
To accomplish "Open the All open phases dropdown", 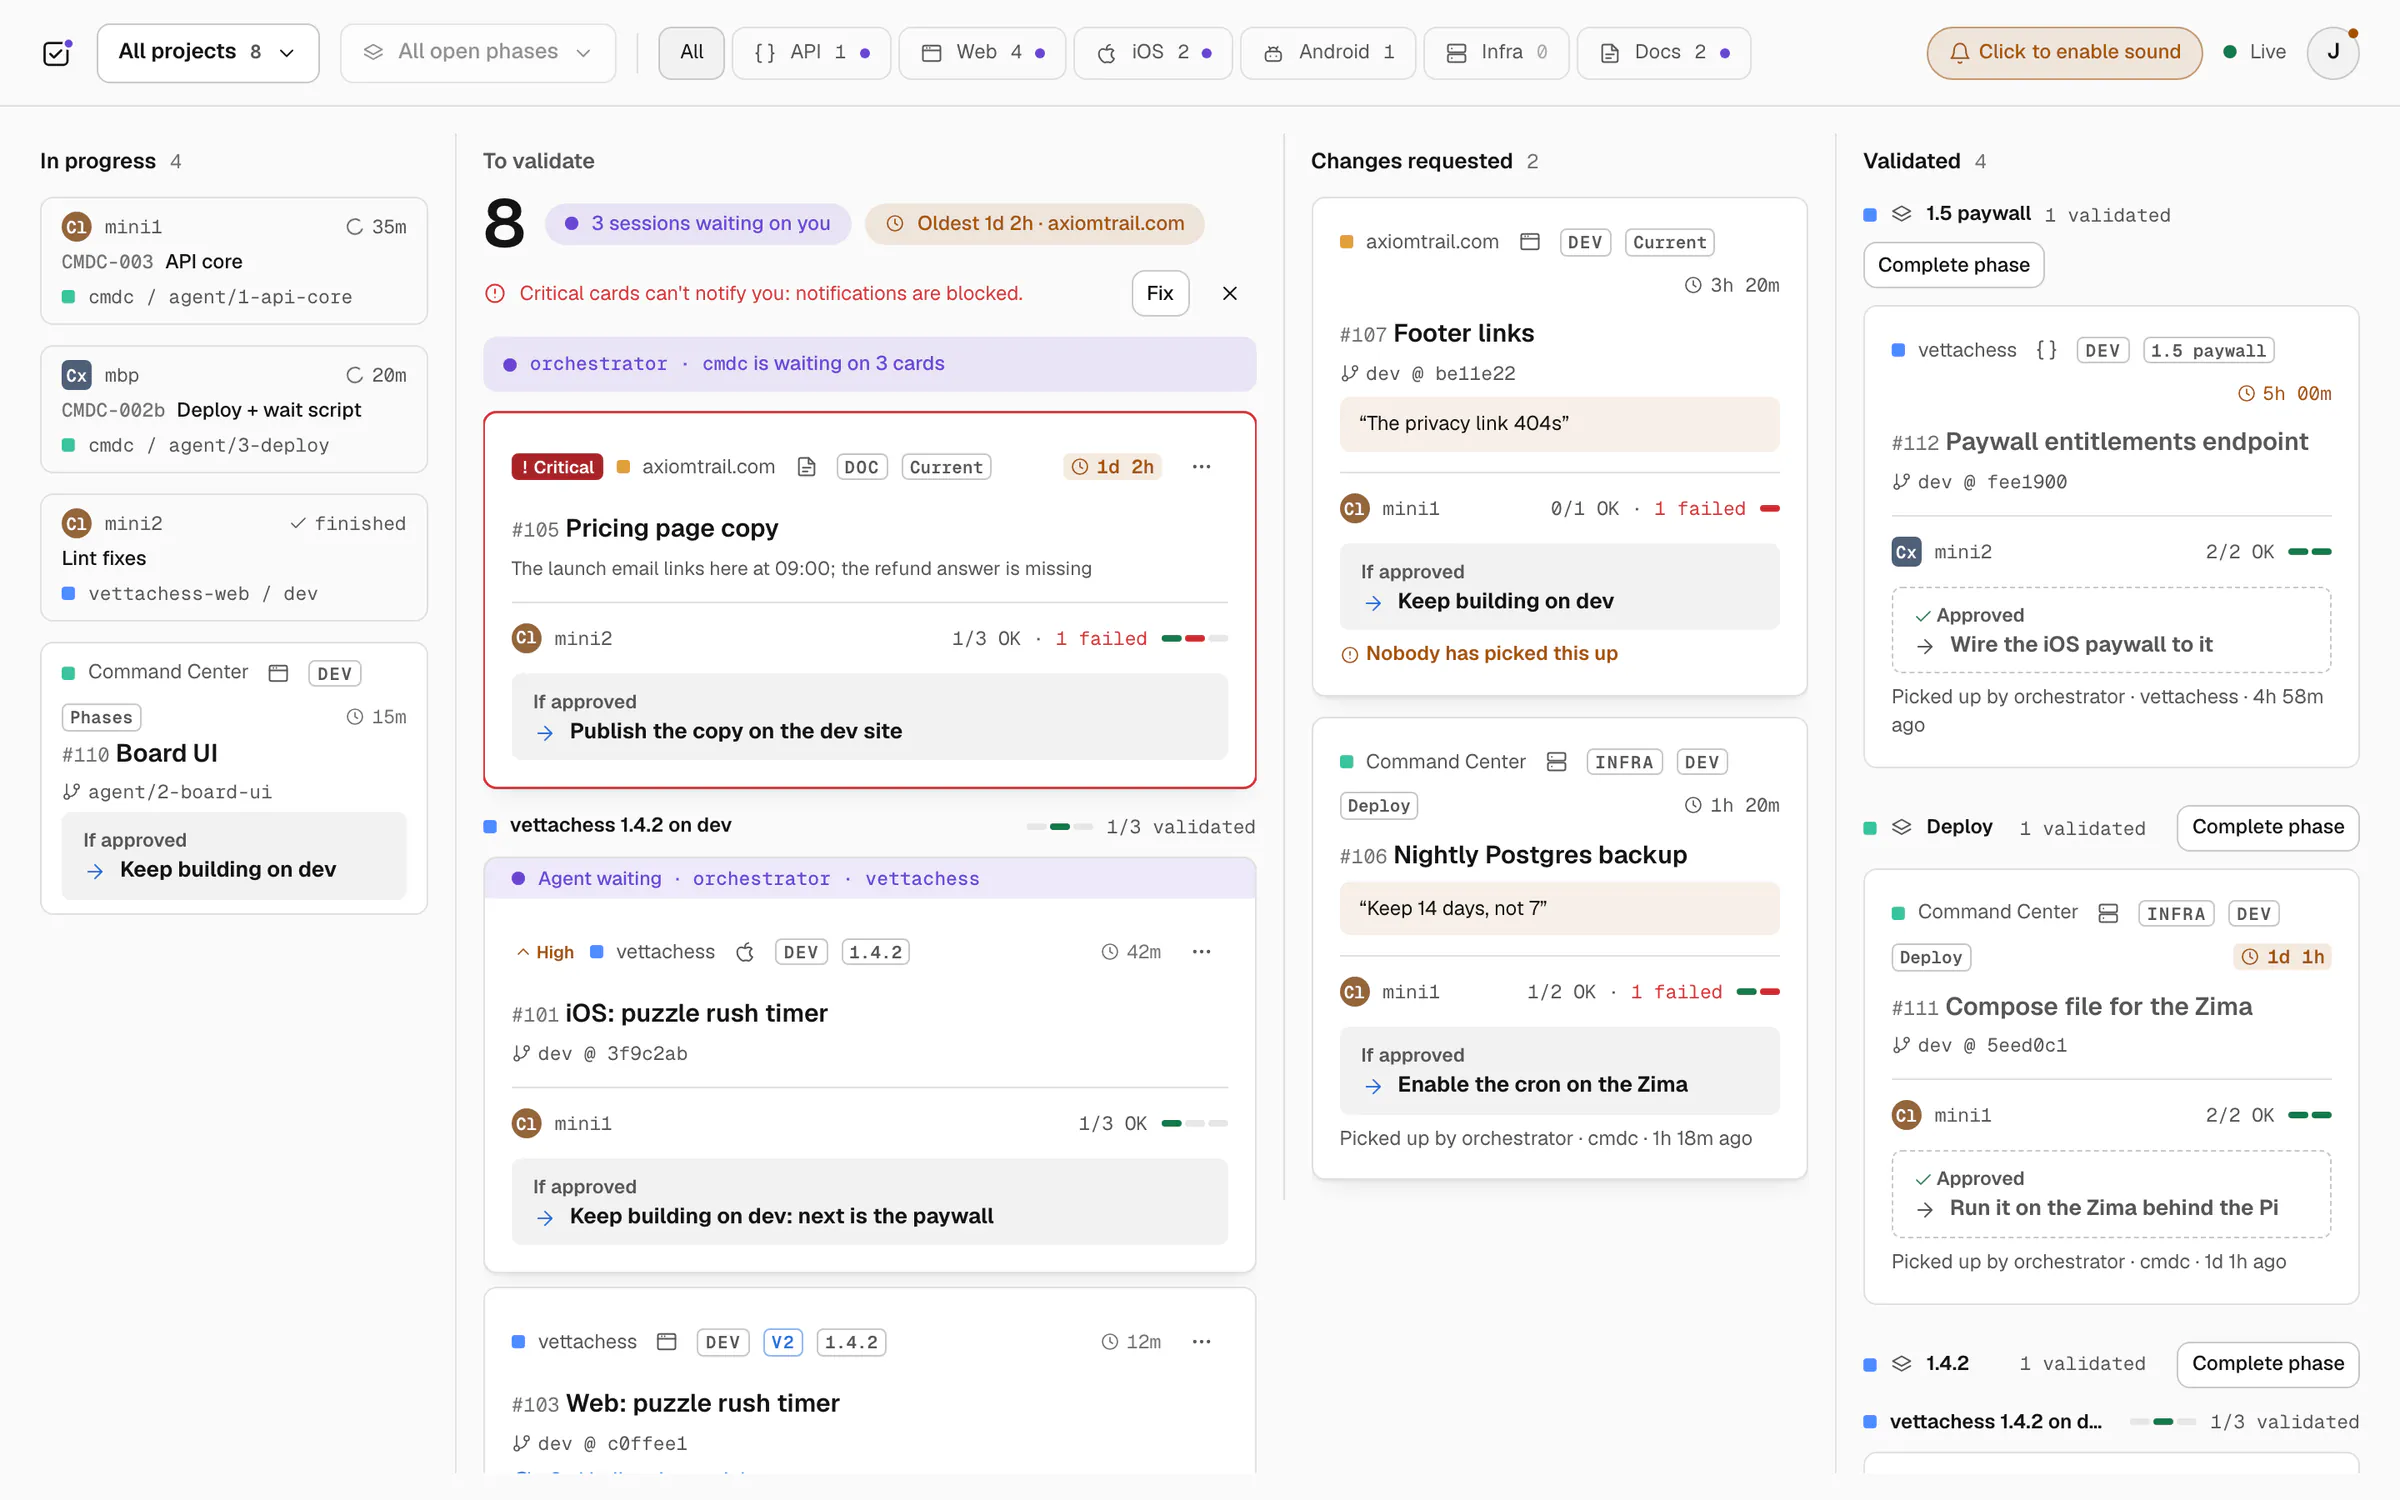I will pos(478,52).
